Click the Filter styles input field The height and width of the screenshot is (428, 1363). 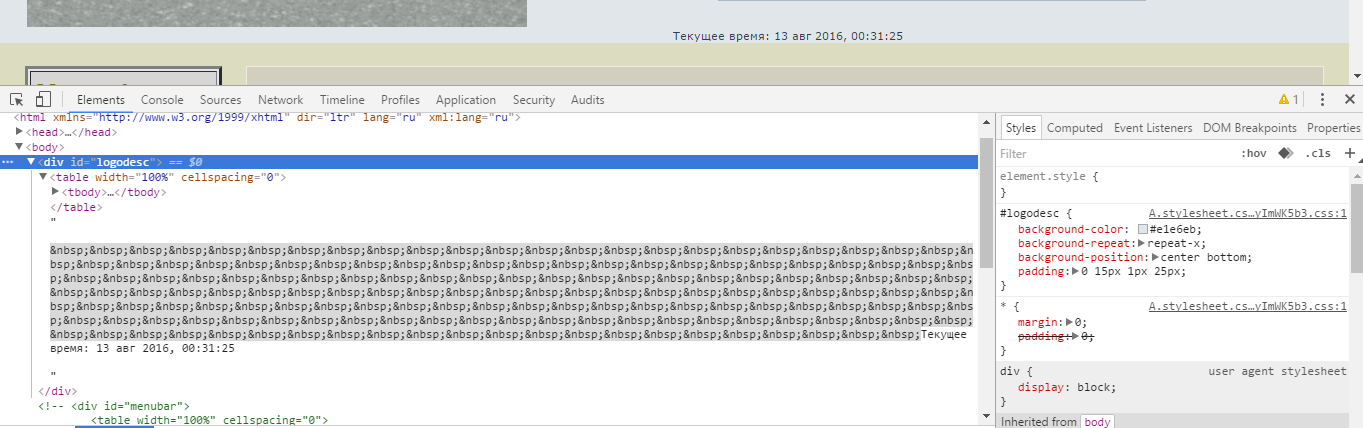click(1110, 154)
